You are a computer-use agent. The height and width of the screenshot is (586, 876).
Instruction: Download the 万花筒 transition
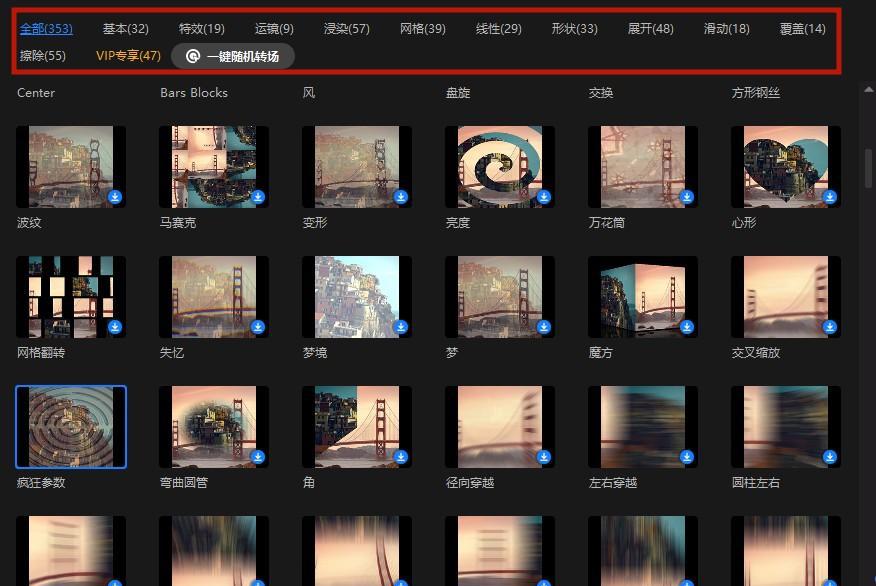pyautogui.click(x=687, y=197)
